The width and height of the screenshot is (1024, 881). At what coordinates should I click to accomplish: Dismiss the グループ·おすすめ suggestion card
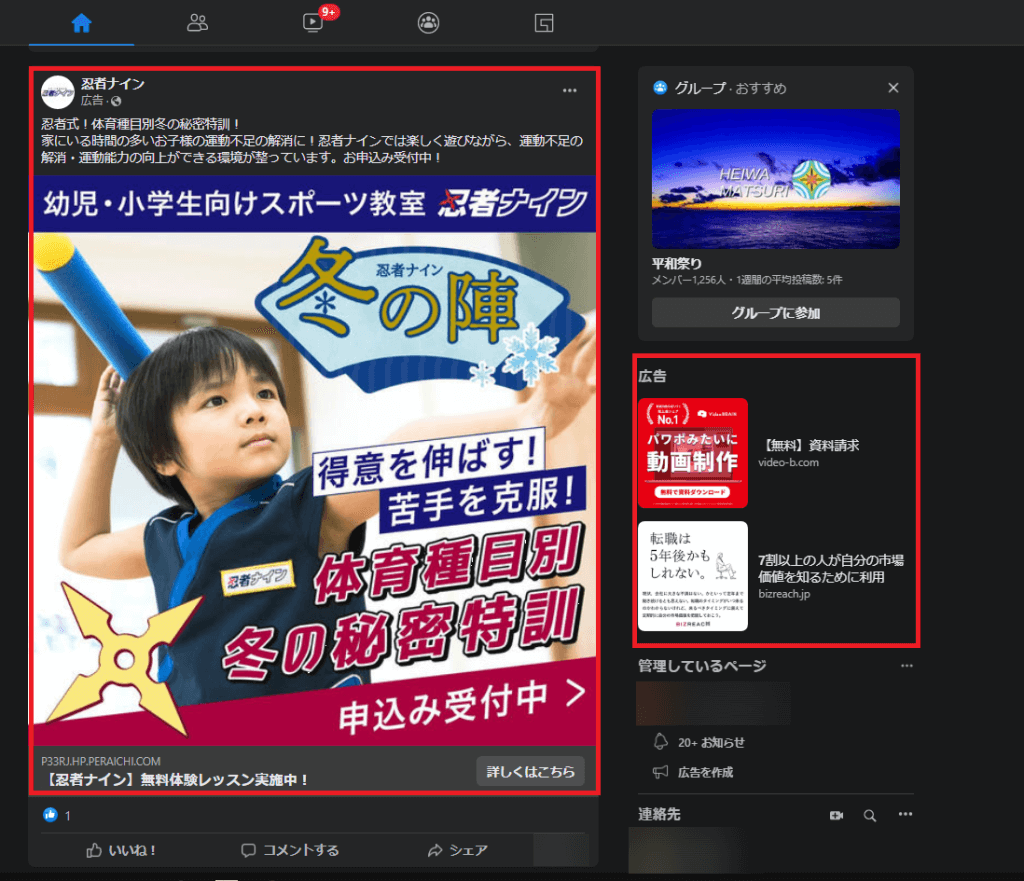(x=893, y=88)
